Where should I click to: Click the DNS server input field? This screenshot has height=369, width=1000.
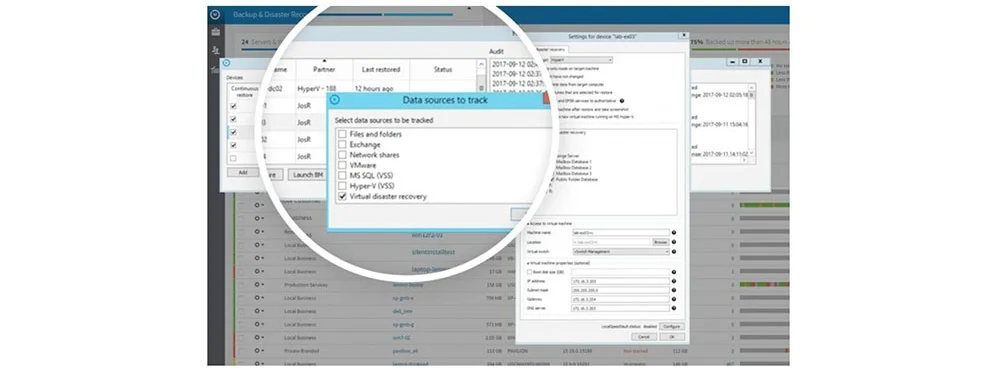621,308
